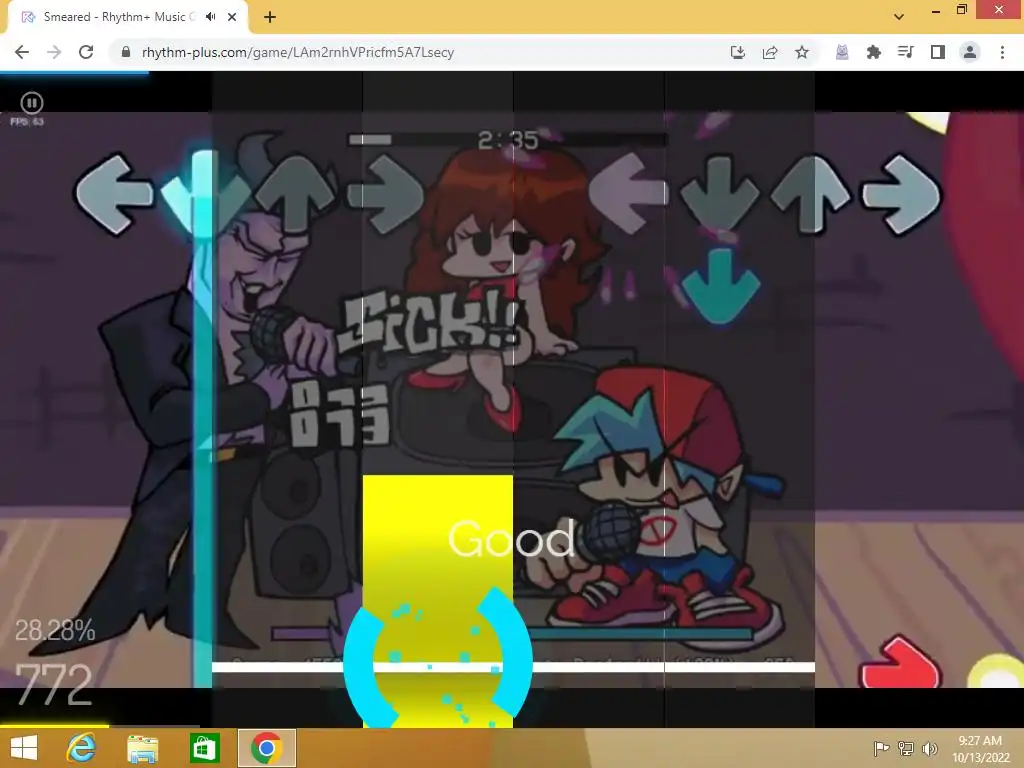Screen dimensions: 1024x768
Task: Click the player's up arrow receptor
Action: coord(810,194)
